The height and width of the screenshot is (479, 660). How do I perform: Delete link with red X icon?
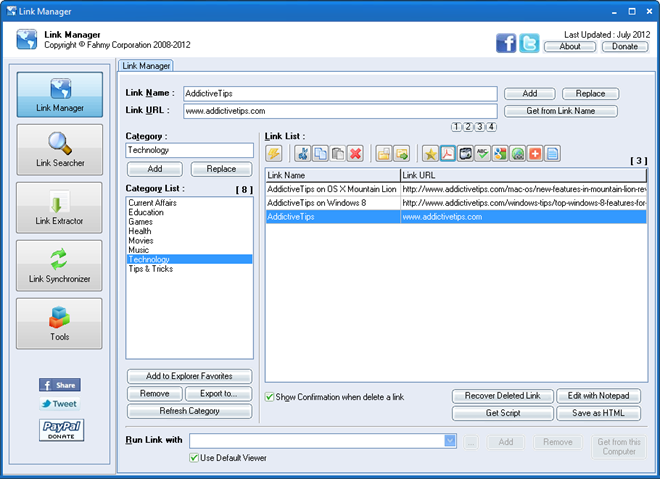pos(355,154)
